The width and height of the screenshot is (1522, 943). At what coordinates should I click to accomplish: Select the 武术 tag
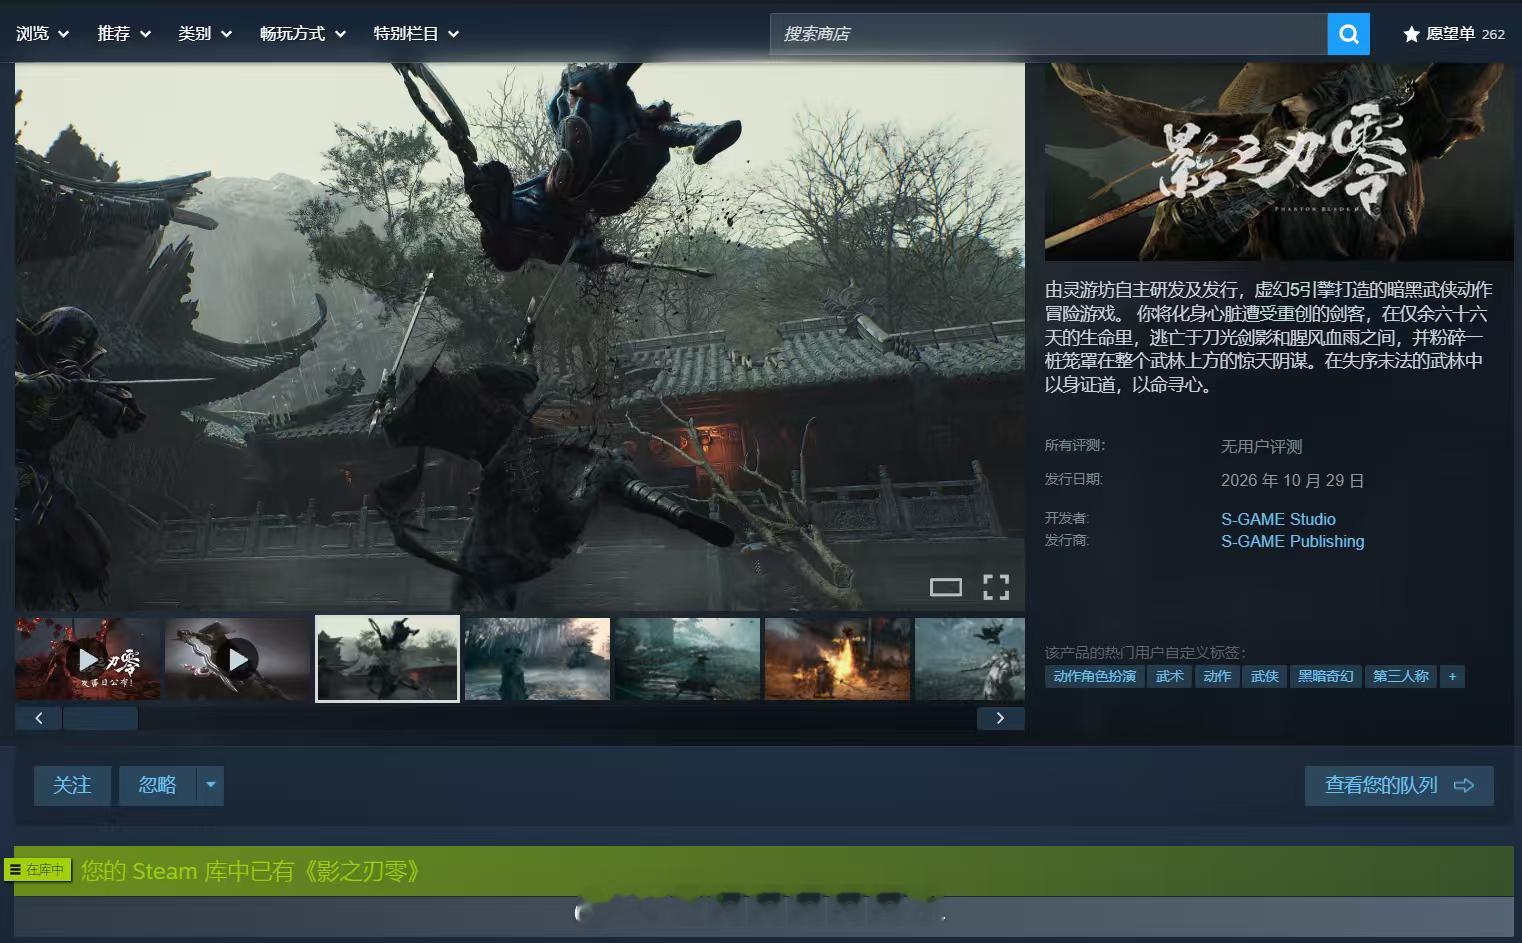[x=1169, y=677]
